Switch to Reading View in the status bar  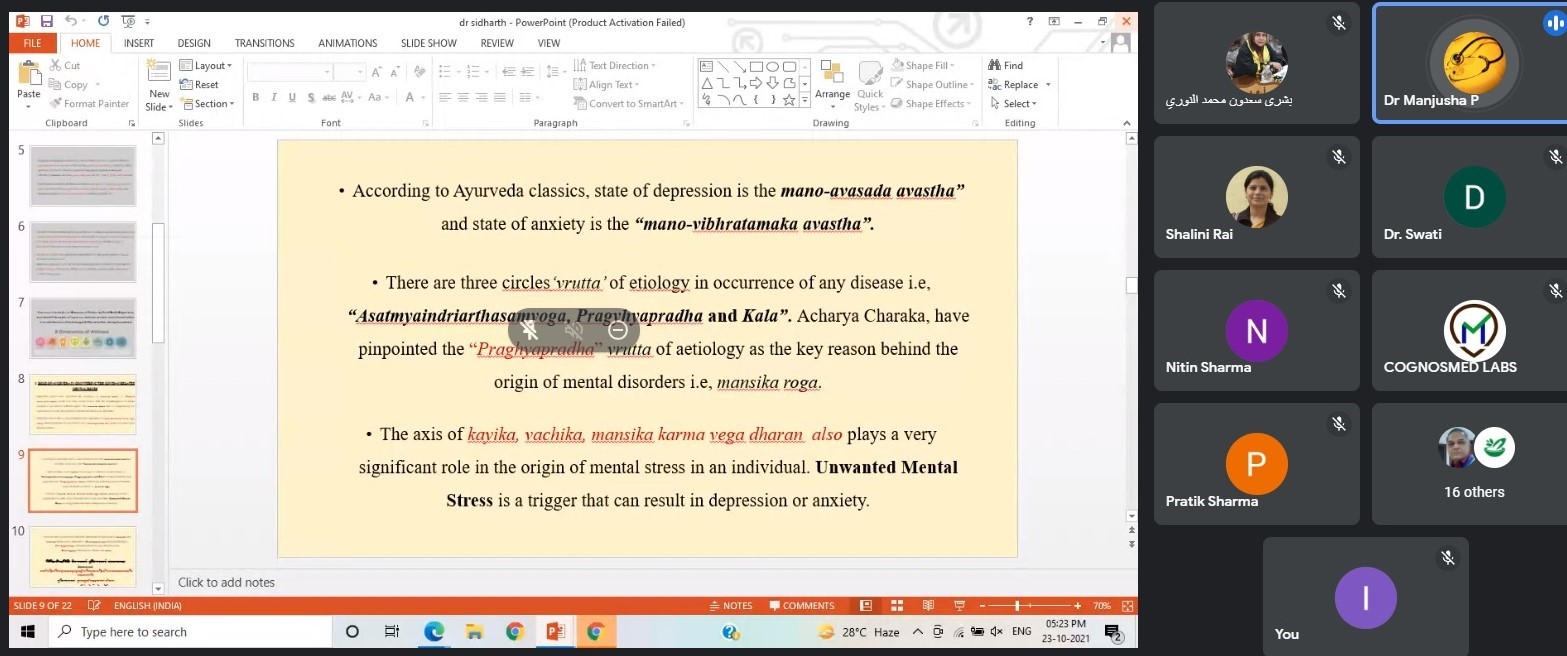pyautogui.click(x=929, y=606)
